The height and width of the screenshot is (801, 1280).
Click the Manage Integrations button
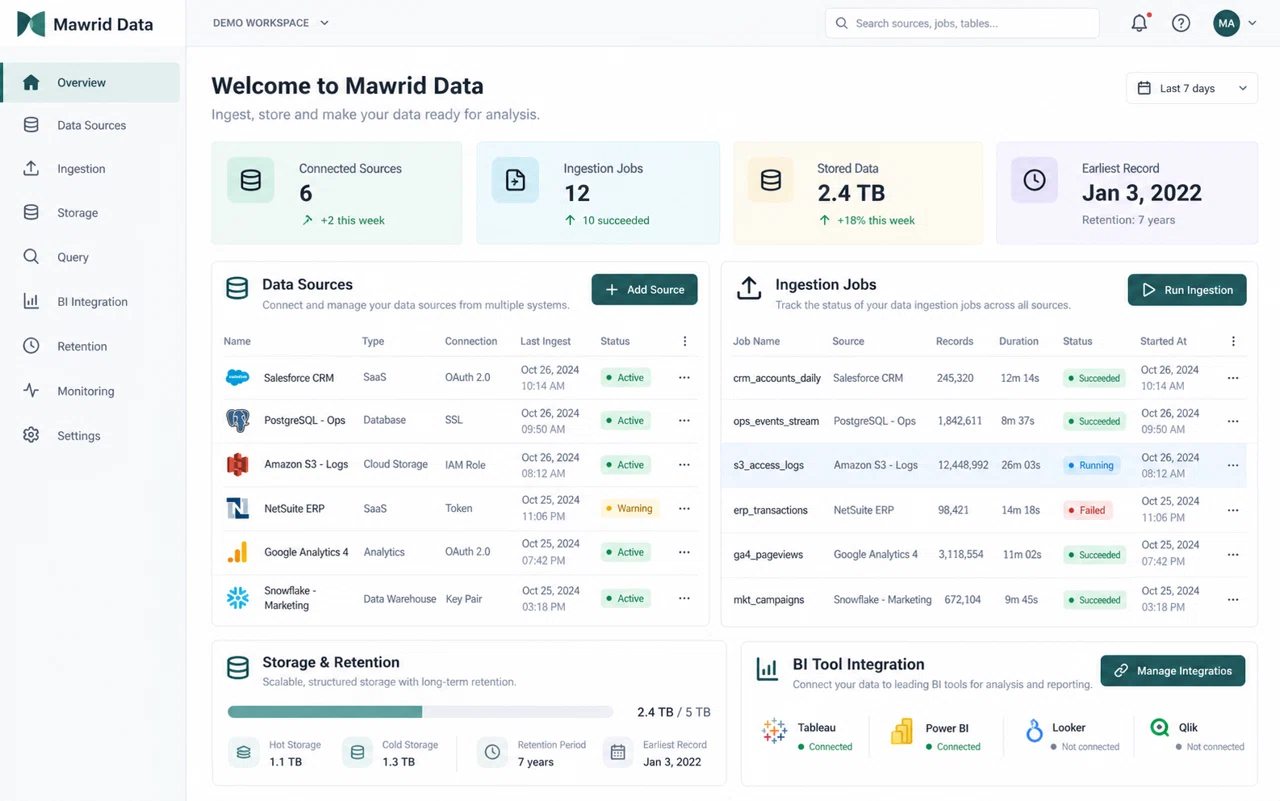pos(1173,671)
